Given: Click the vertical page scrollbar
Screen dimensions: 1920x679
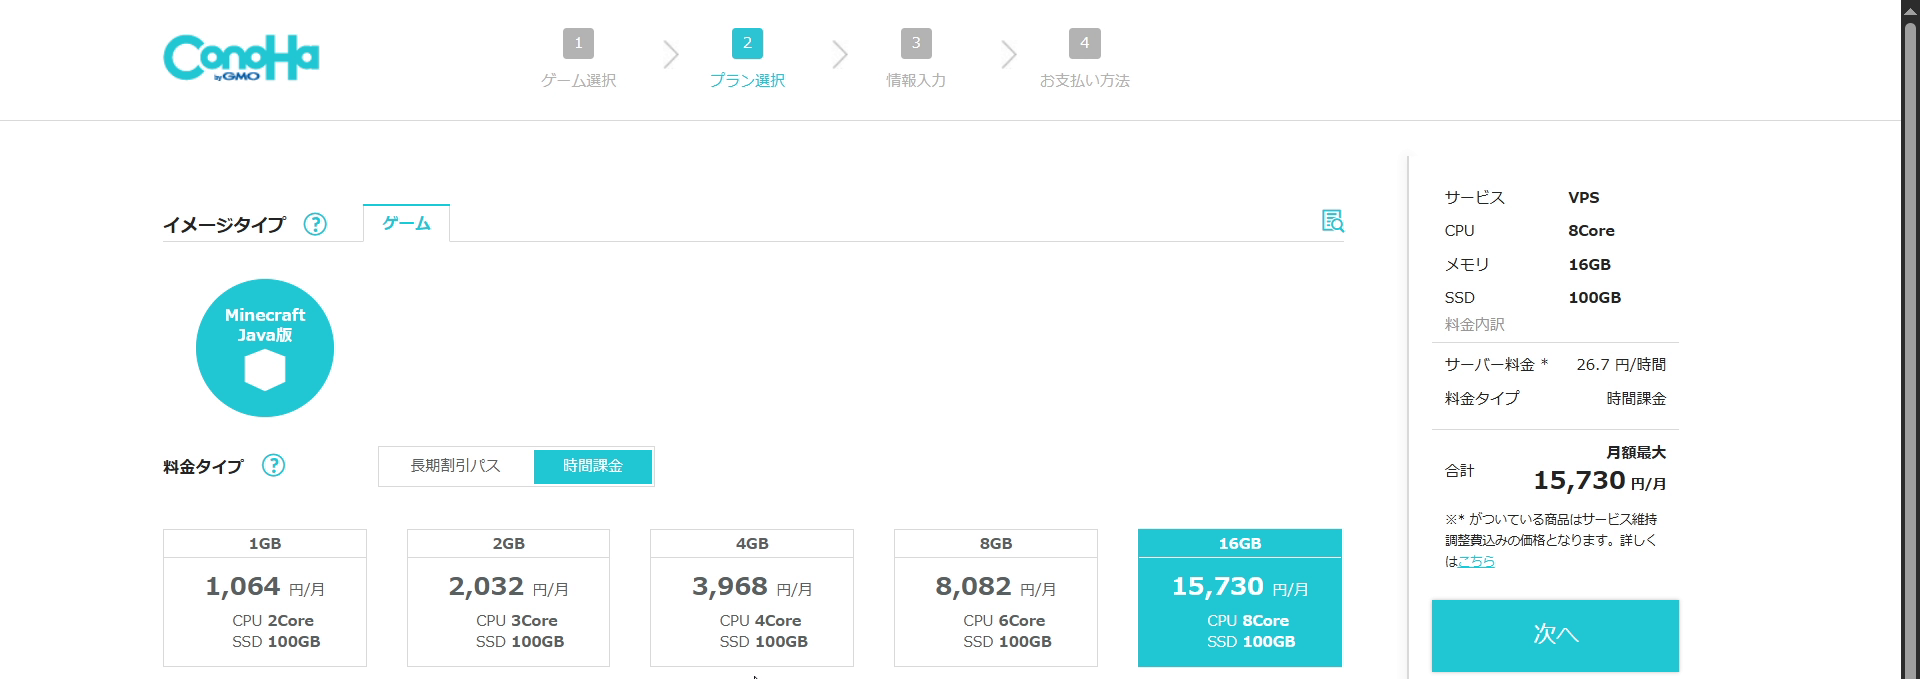Looking at the screenshot, I should tap(1910, 340).
